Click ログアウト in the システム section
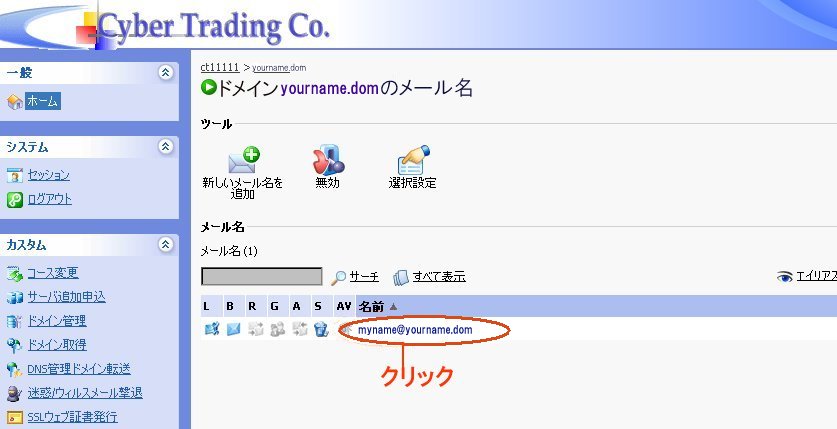This screenshot has height=429, width=837. tap(49, 199)
